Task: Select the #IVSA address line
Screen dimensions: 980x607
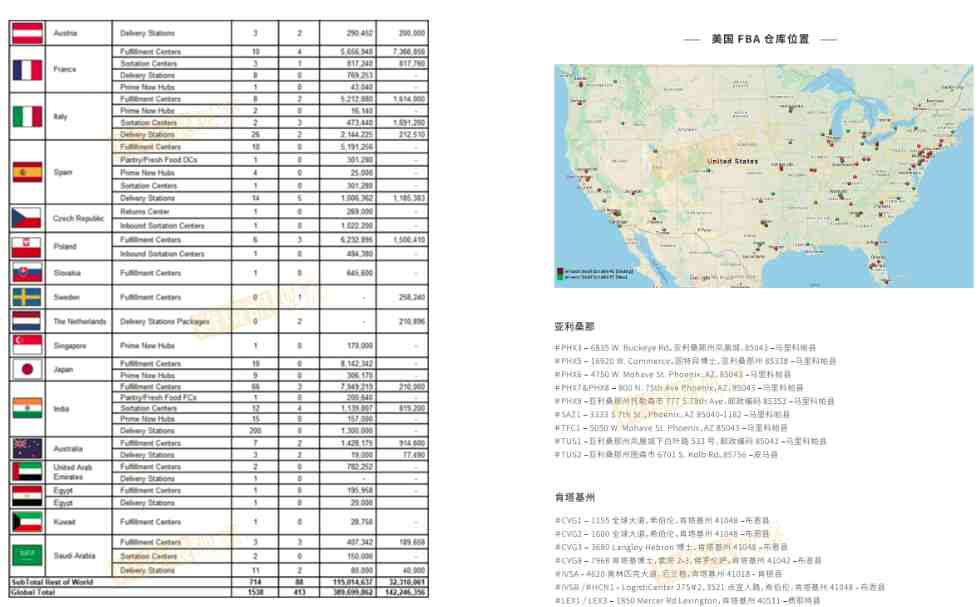Action: [668, 574]
